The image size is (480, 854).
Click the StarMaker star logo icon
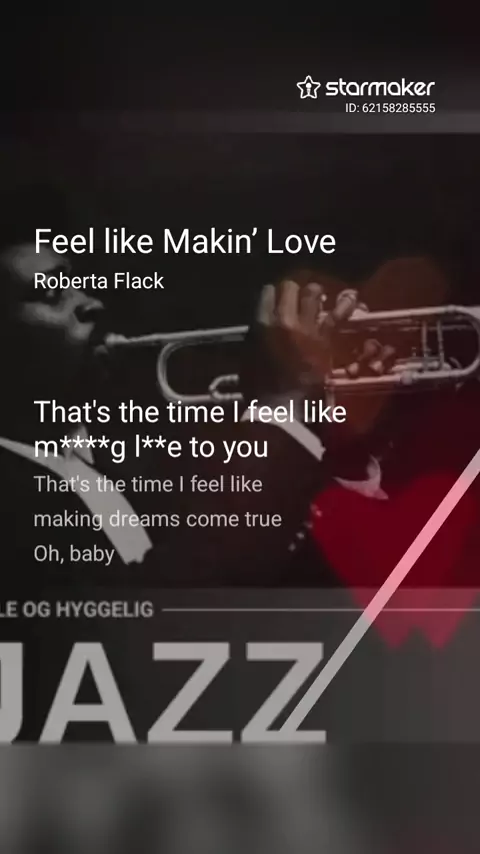[308, 87]
